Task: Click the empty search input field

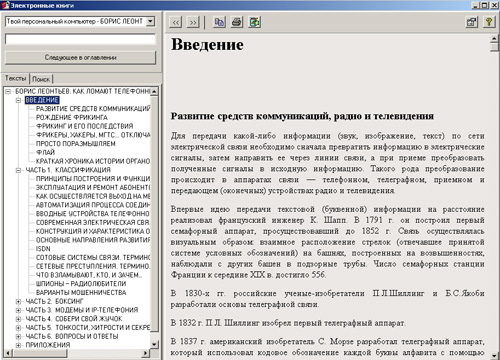Action: [80, 39]
